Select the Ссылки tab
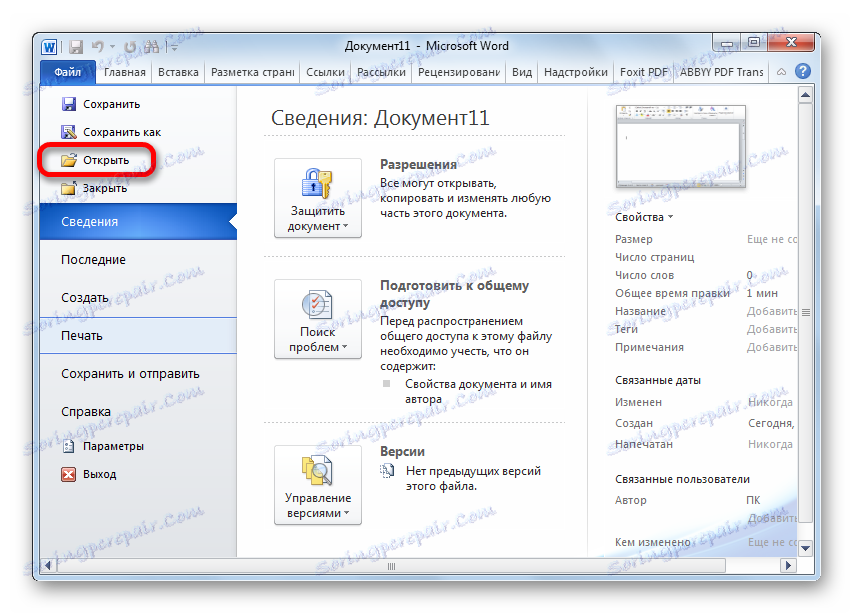The height and width of the screenshot is (614, 854). [x=325, y=72]
